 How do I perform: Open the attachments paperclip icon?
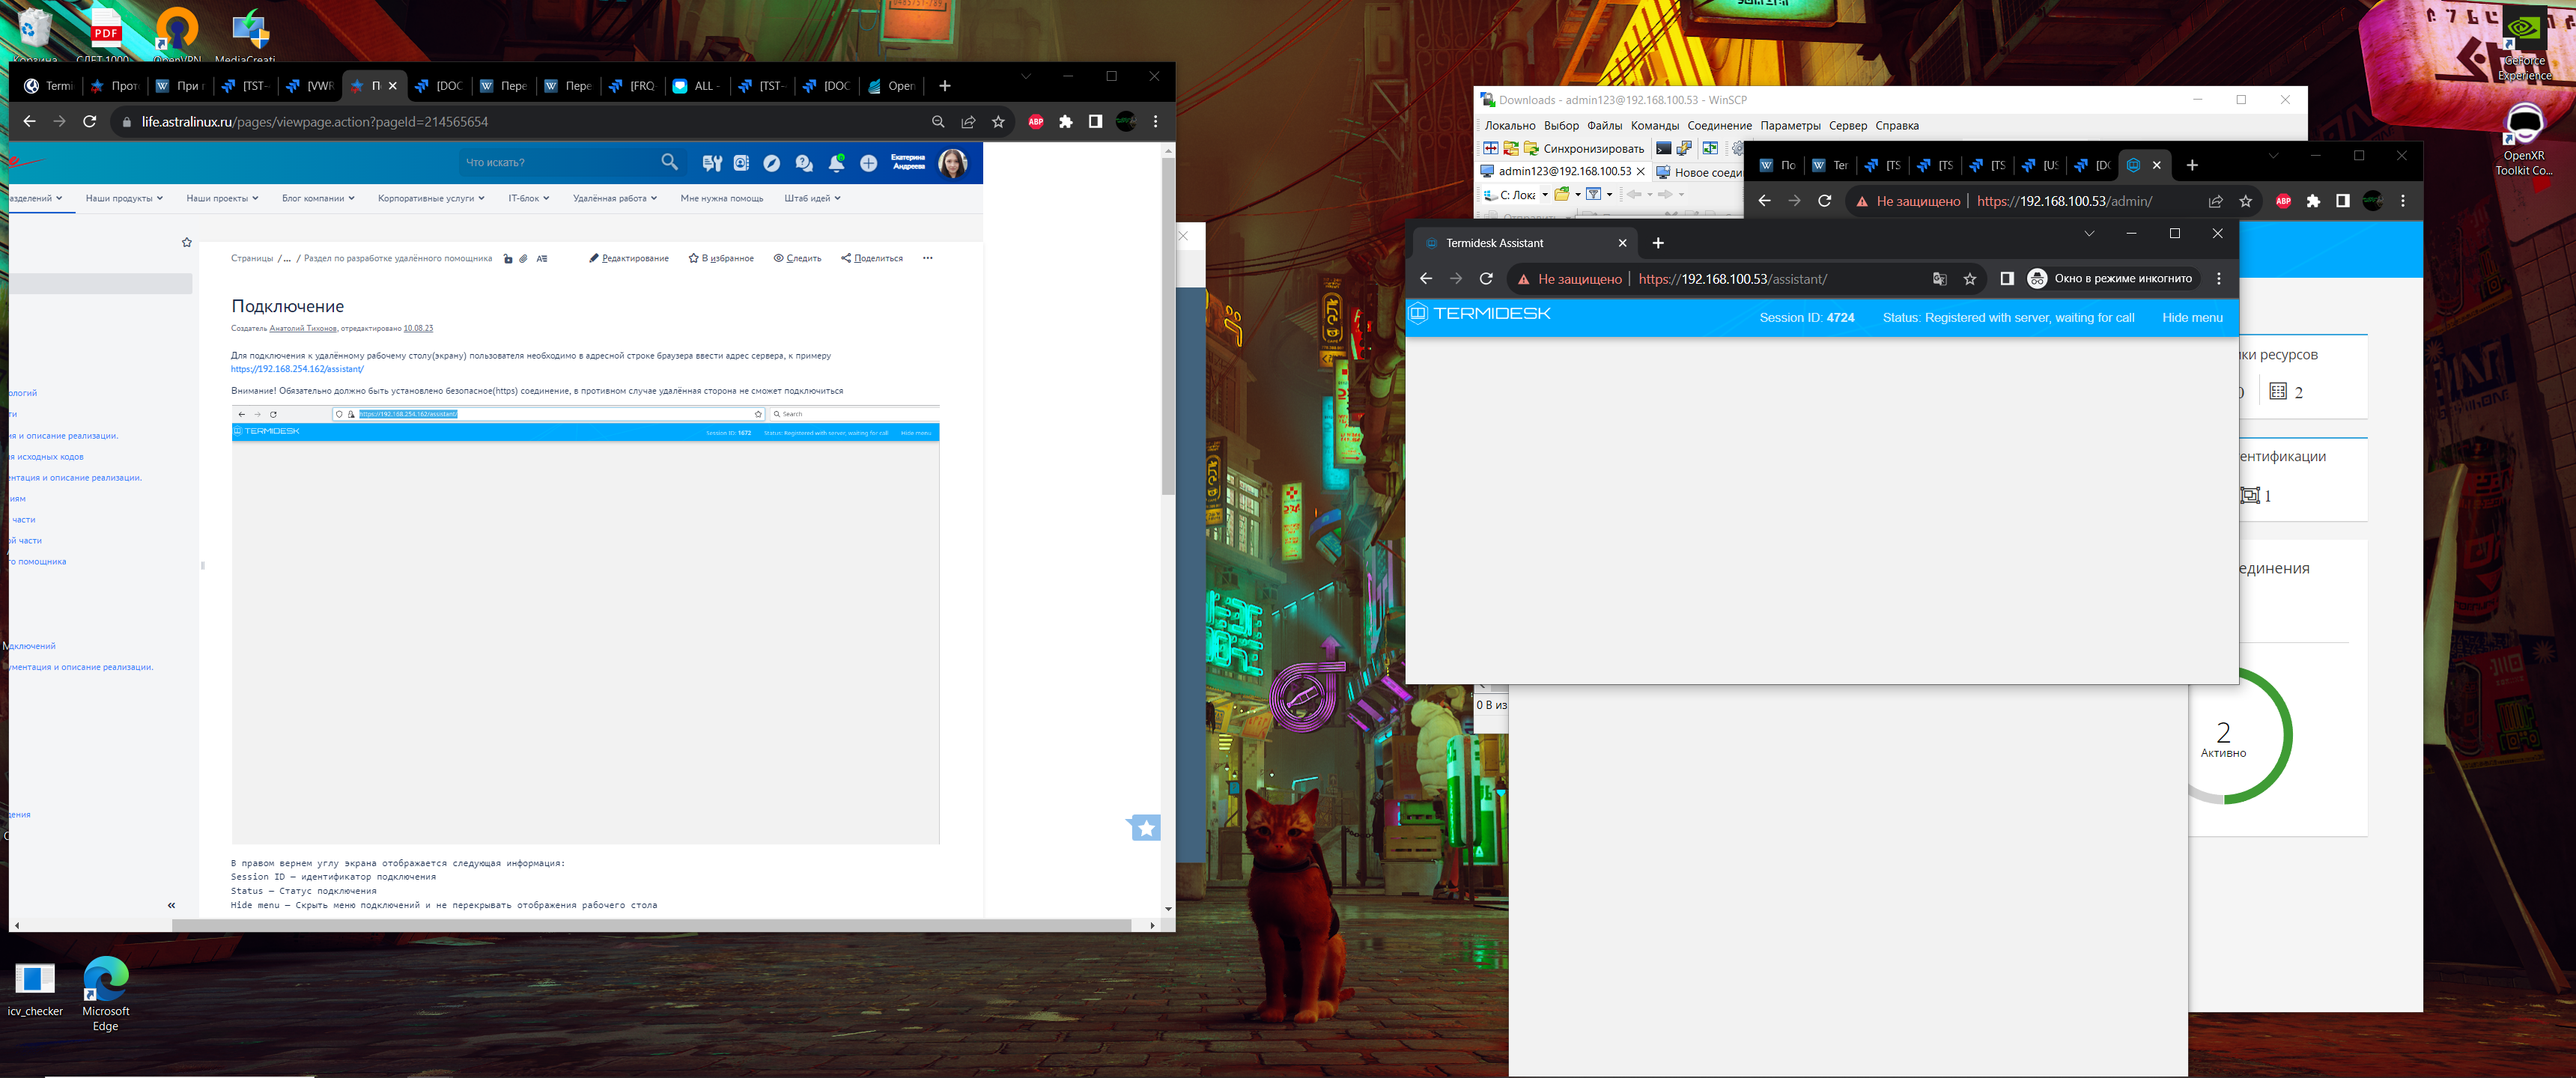[523, 259]
